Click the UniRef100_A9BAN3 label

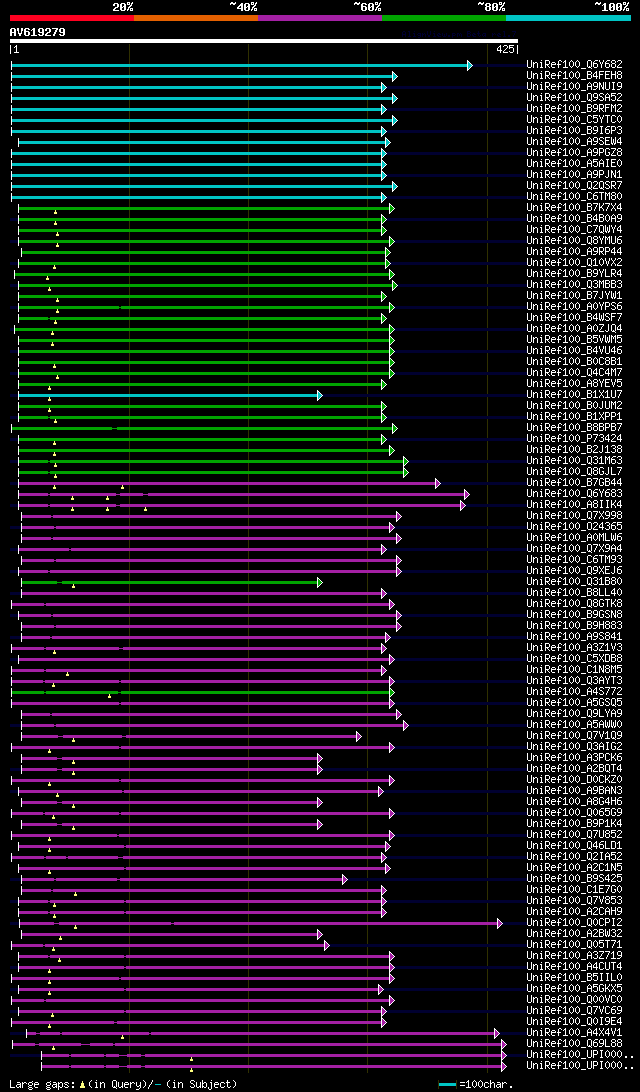tap(575, 790)
